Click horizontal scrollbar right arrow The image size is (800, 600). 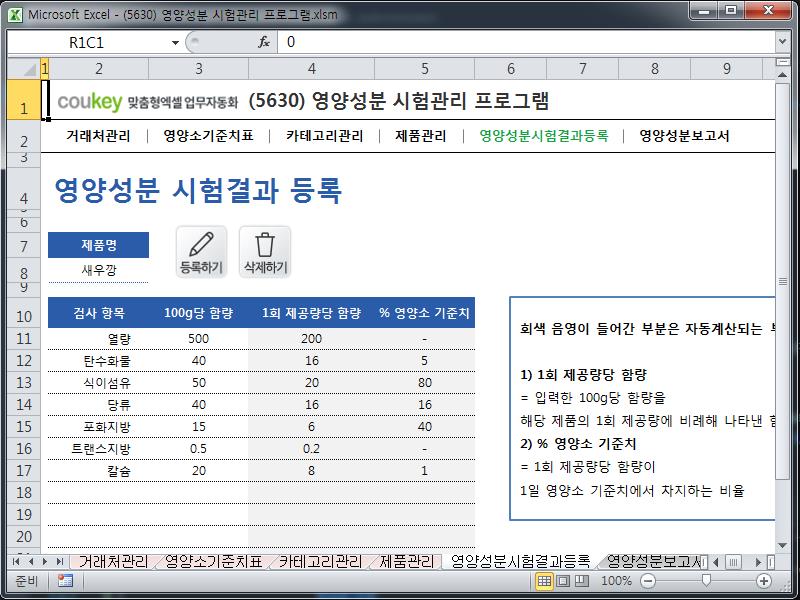tap(759, 562)
